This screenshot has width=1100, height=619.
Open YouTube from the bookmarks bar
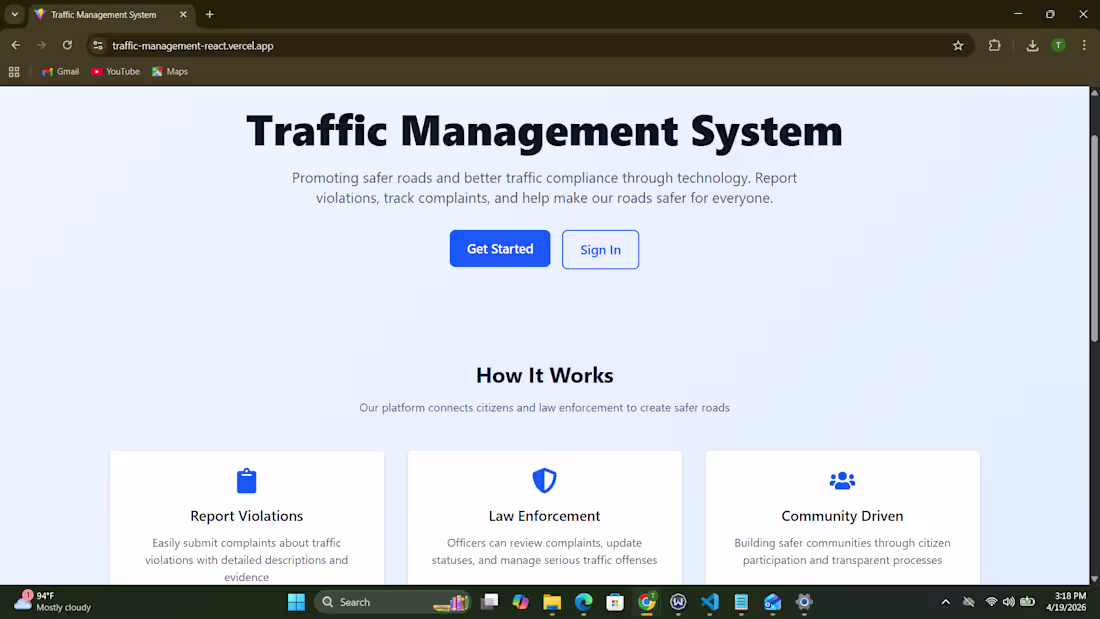[x=115, y=71]
